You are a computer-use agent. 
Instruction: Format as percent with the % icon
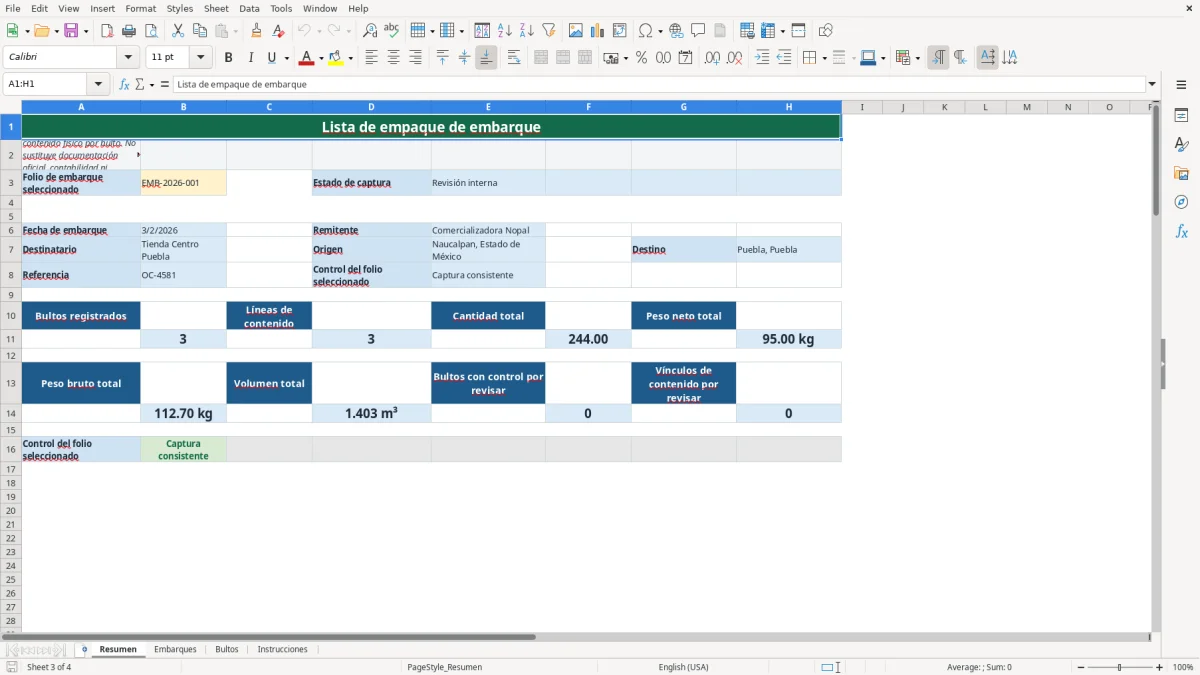(642, 58)
